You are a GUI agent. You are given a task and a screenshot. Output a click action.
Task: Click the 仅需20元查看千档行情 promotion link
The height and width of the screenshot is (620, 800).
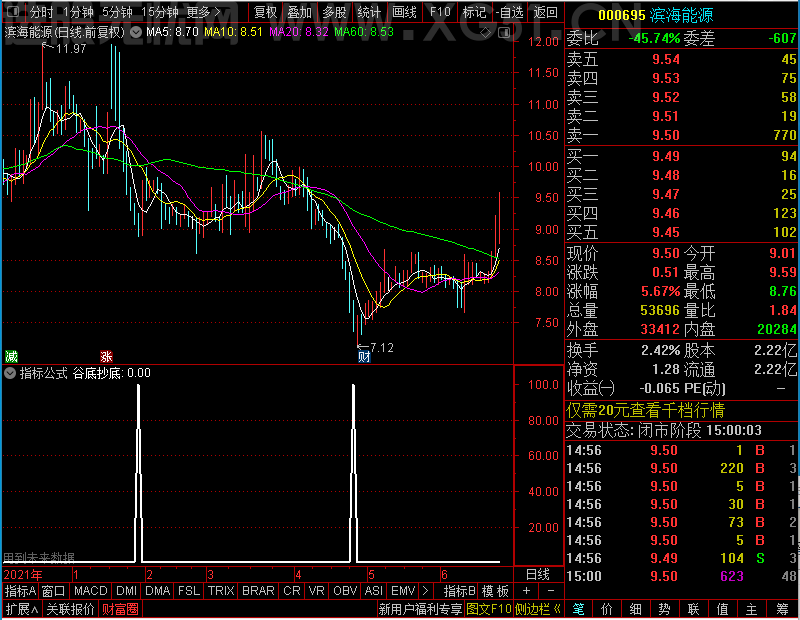(645, 410)
